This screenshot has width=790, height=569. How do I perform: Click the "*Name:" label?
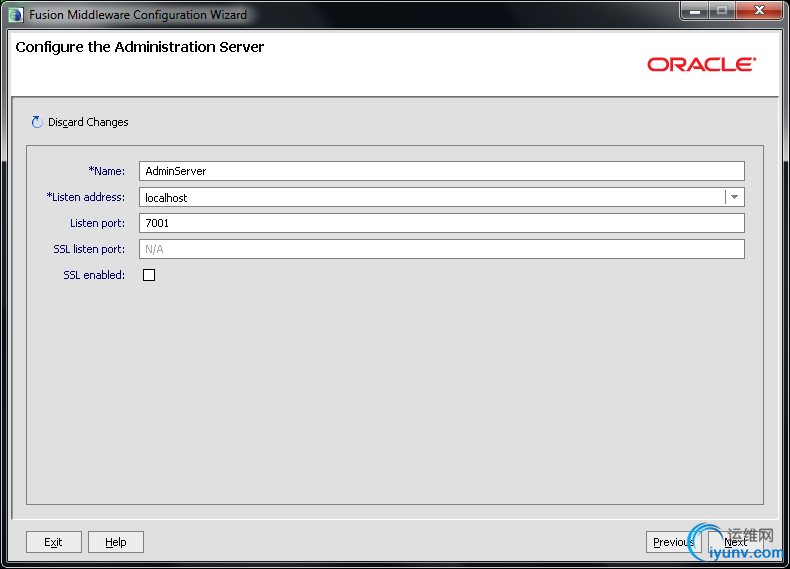(x=106, y=171)
